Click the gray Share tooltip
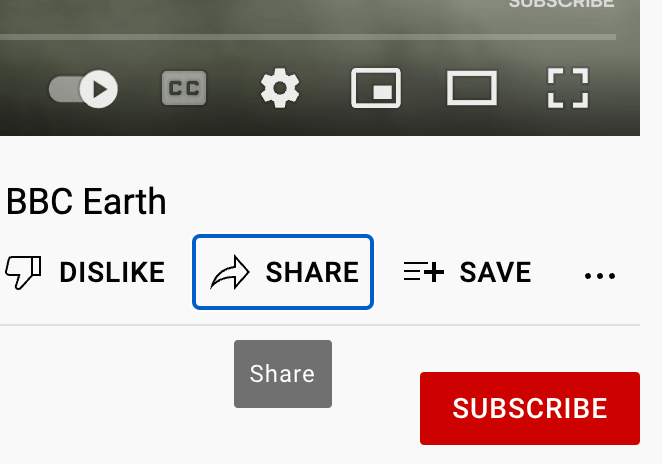The height and width of the screenshot is (464, 662). pos(283,374)
